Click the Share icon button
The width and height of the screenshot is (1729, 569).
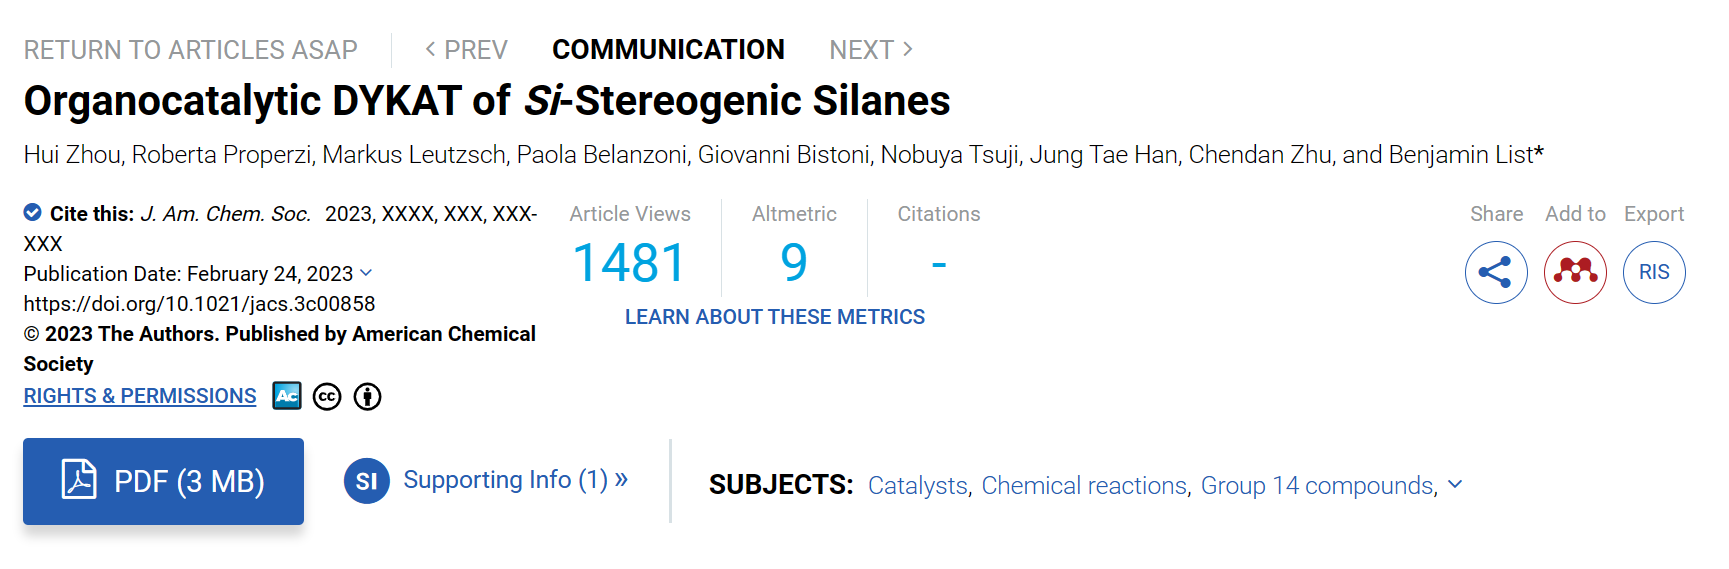click(1496, 272)
